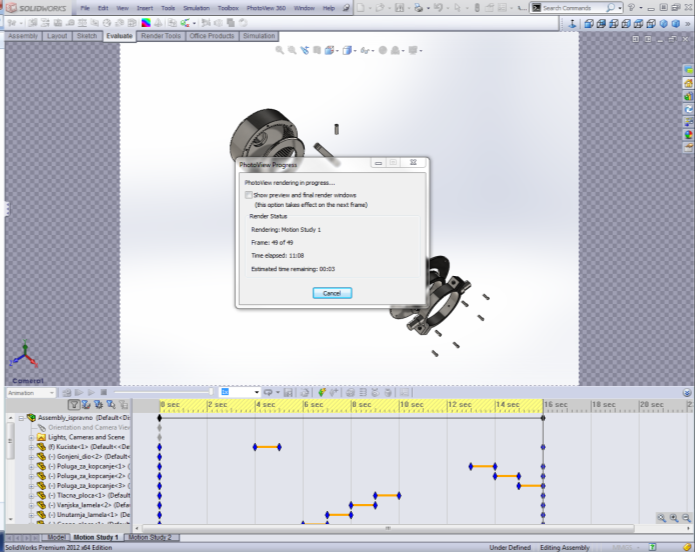Select Poluga_za_kopcanje<3> in the motion tree

(87, 486)
